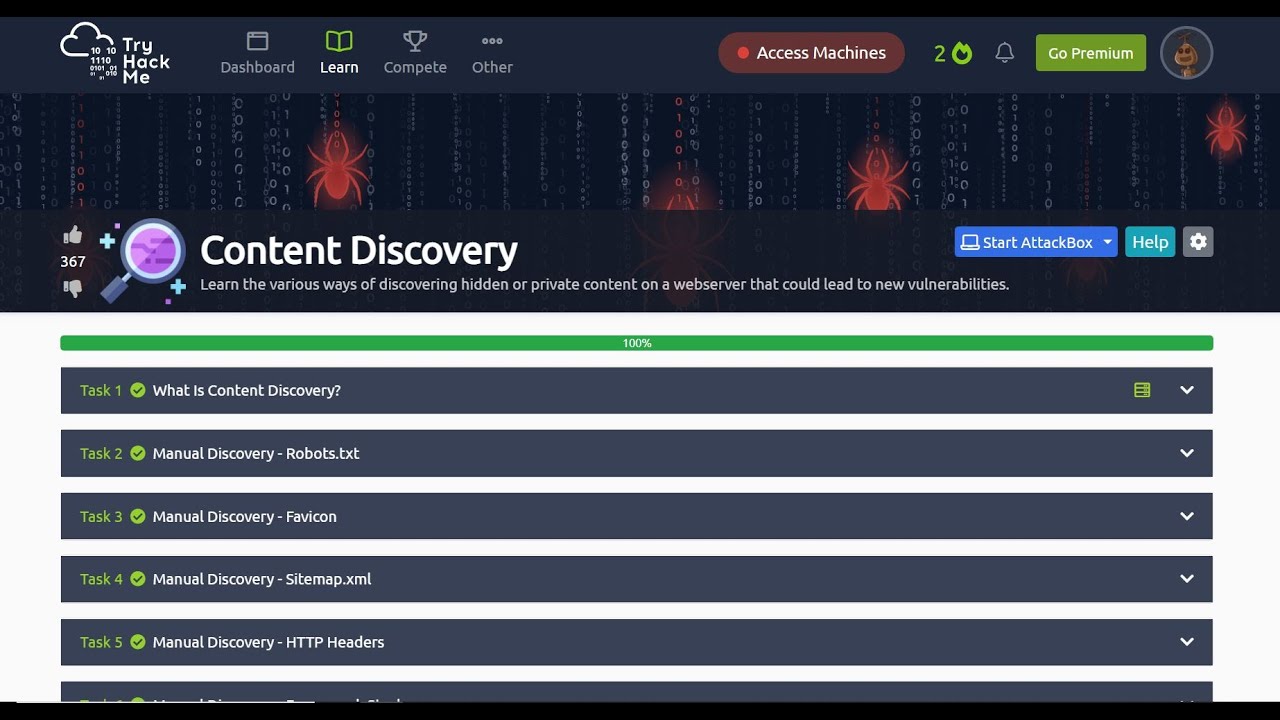Click the Task 4 completed checkmark
This screenshot has height=720, width=1280.
point(138,579)
